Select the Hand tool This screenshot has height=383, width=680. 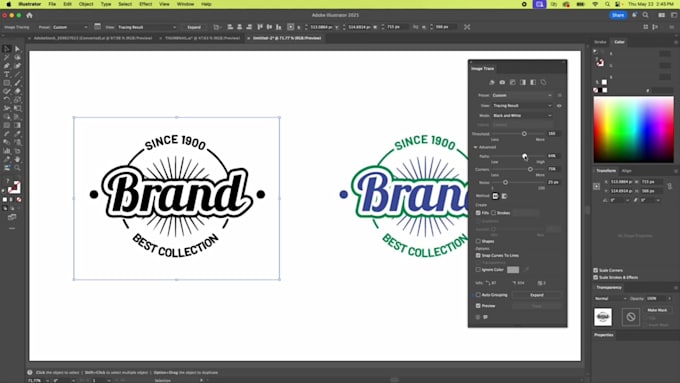click(17, 159)
